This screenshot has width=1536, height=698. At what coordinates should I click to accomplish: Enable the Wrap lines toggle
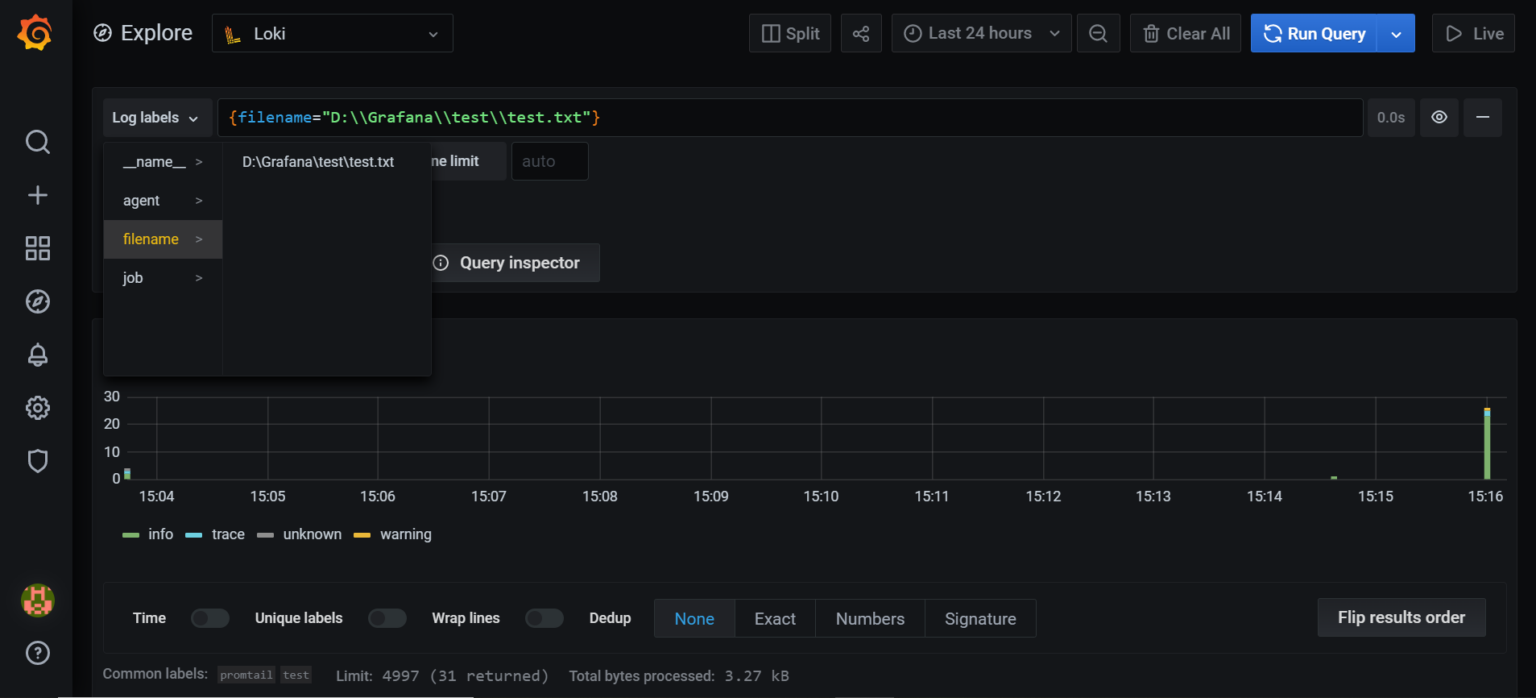[544, 618]
